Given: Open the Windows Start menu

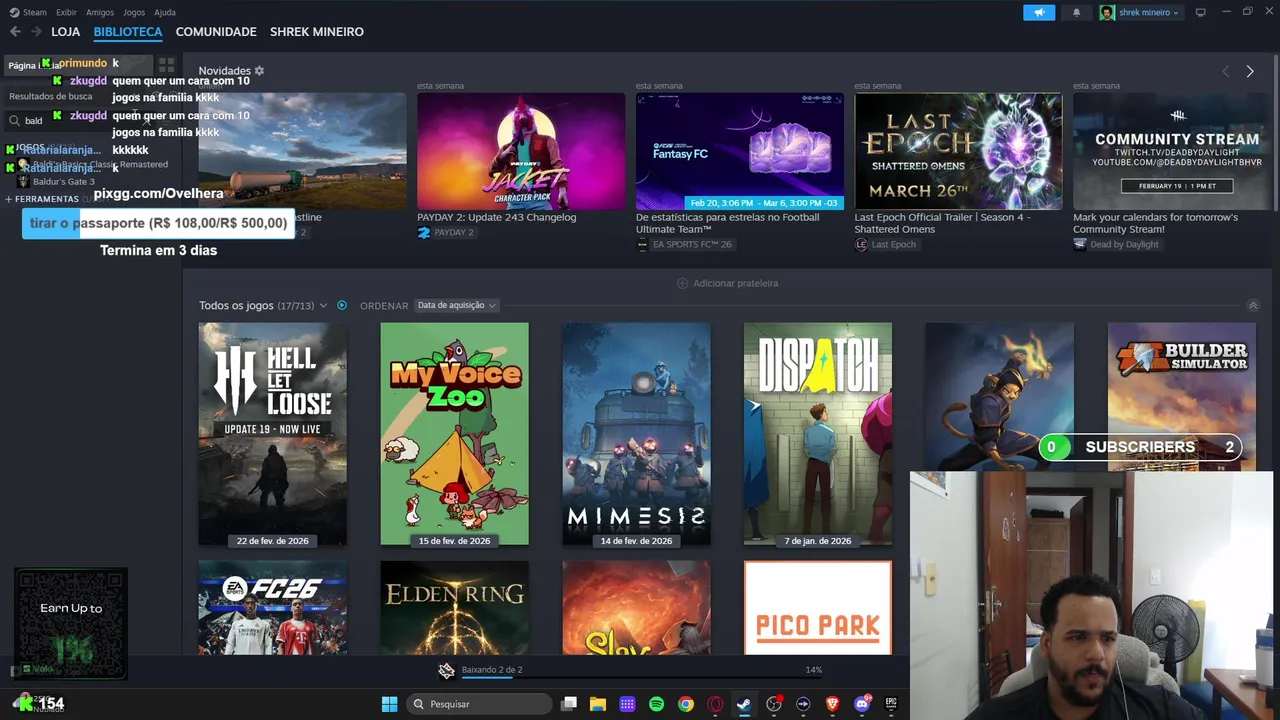Looking at the screenshot, I should [390, 704].
